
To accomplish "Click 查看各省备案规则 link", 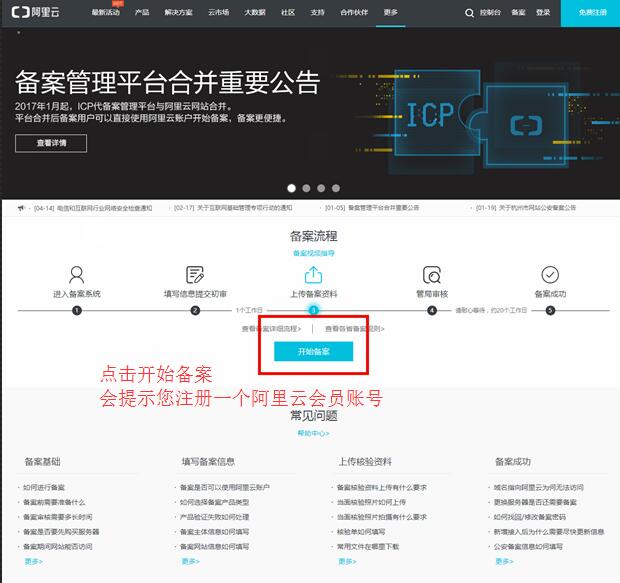I will click(355, 329).
